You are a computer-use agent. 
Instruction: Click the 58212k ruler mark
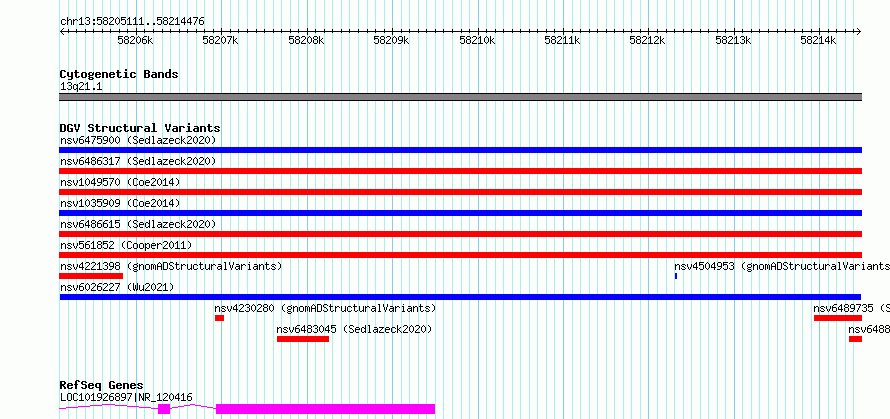tap(648, 40)
